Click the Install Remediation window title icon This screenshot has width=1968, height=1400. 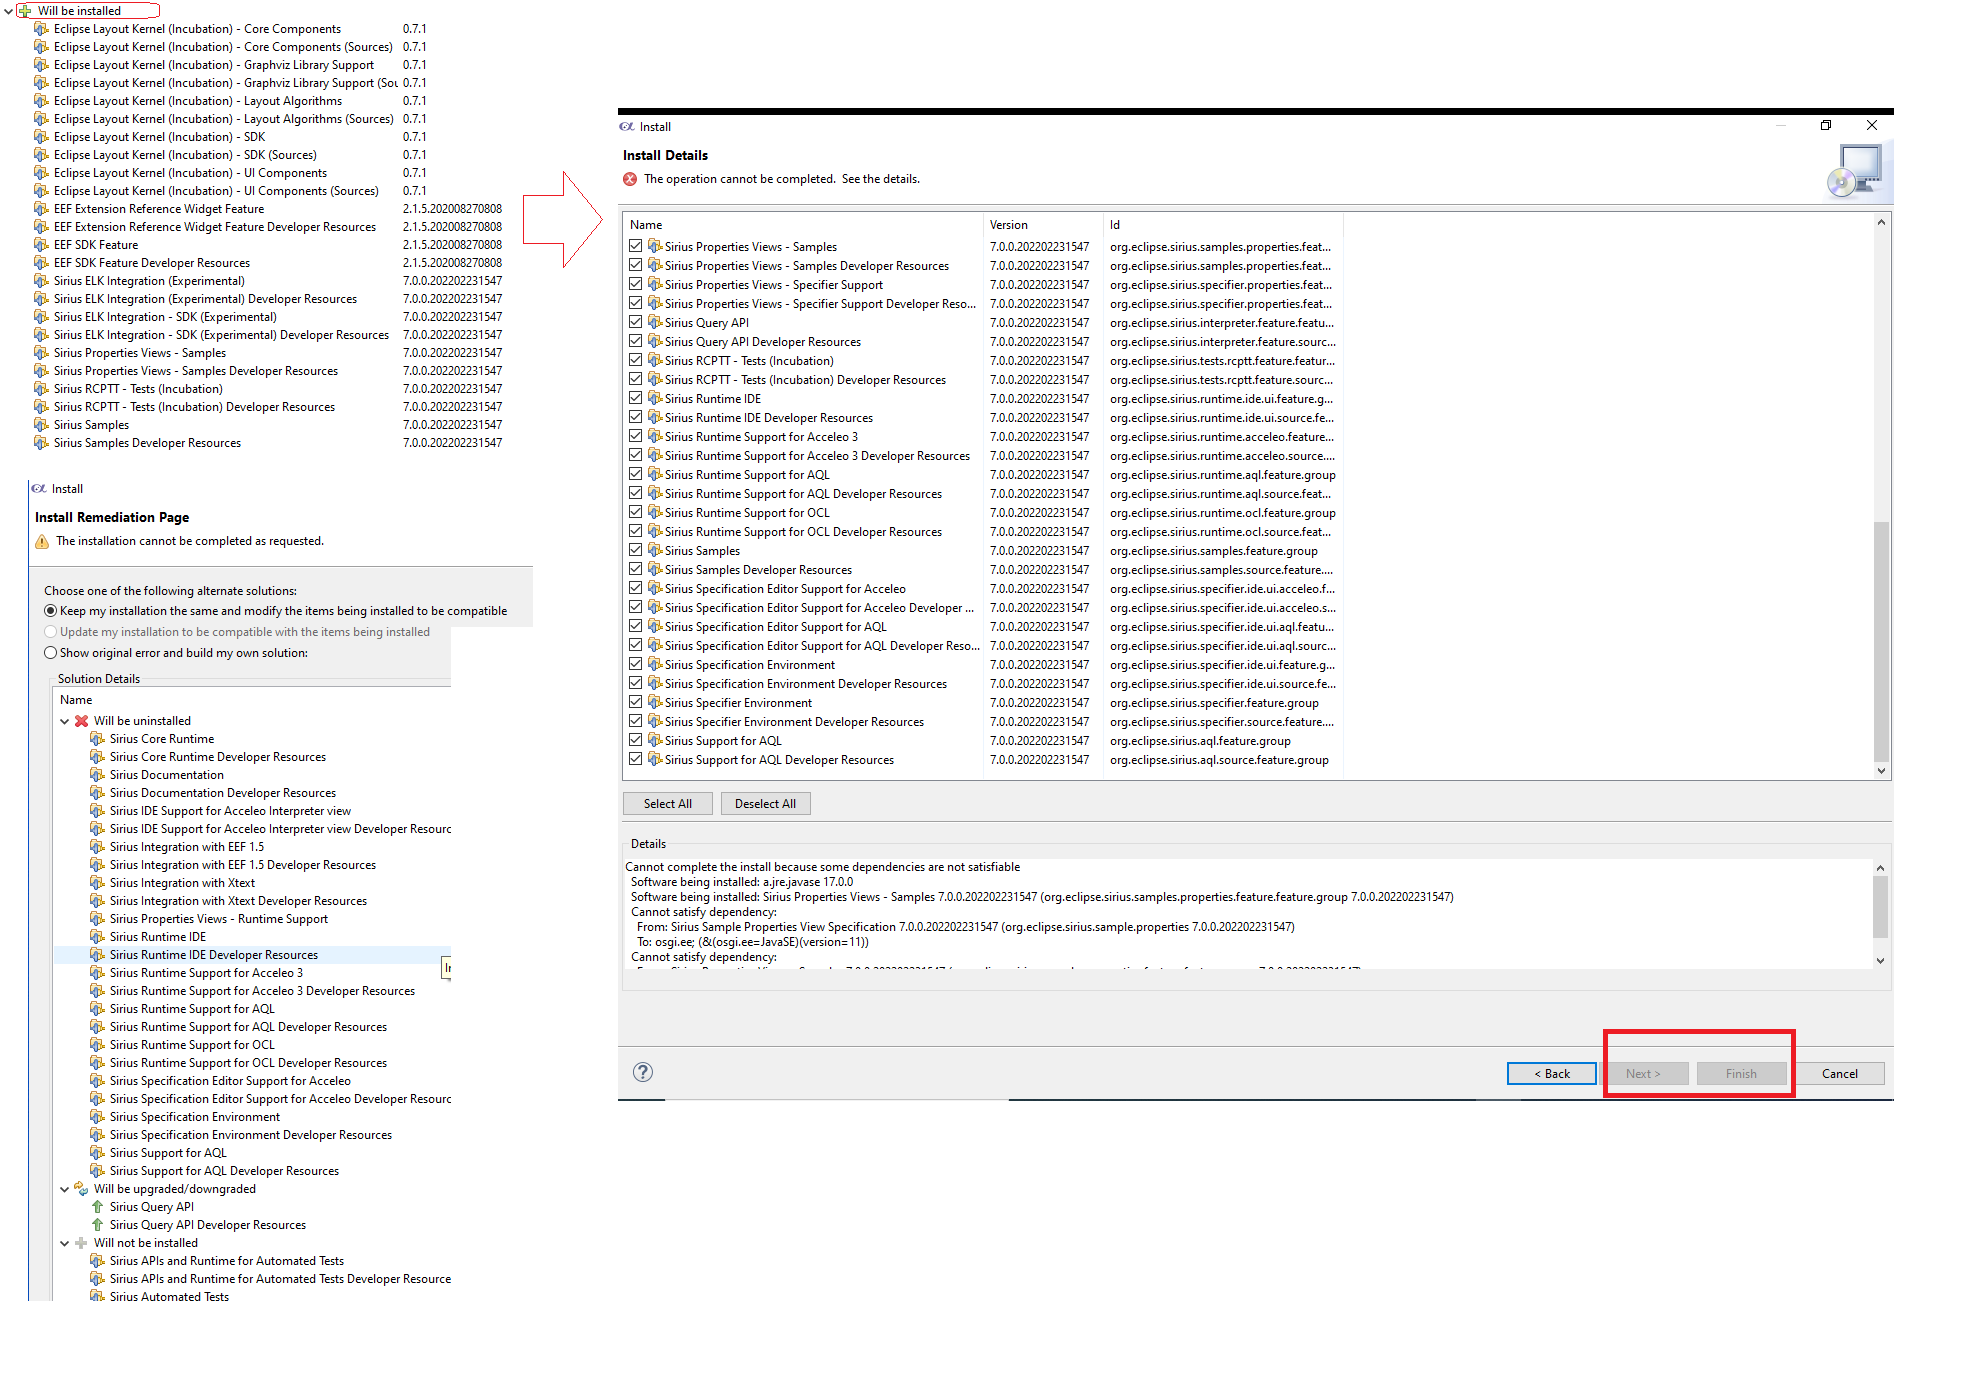(x=39, y=489)
